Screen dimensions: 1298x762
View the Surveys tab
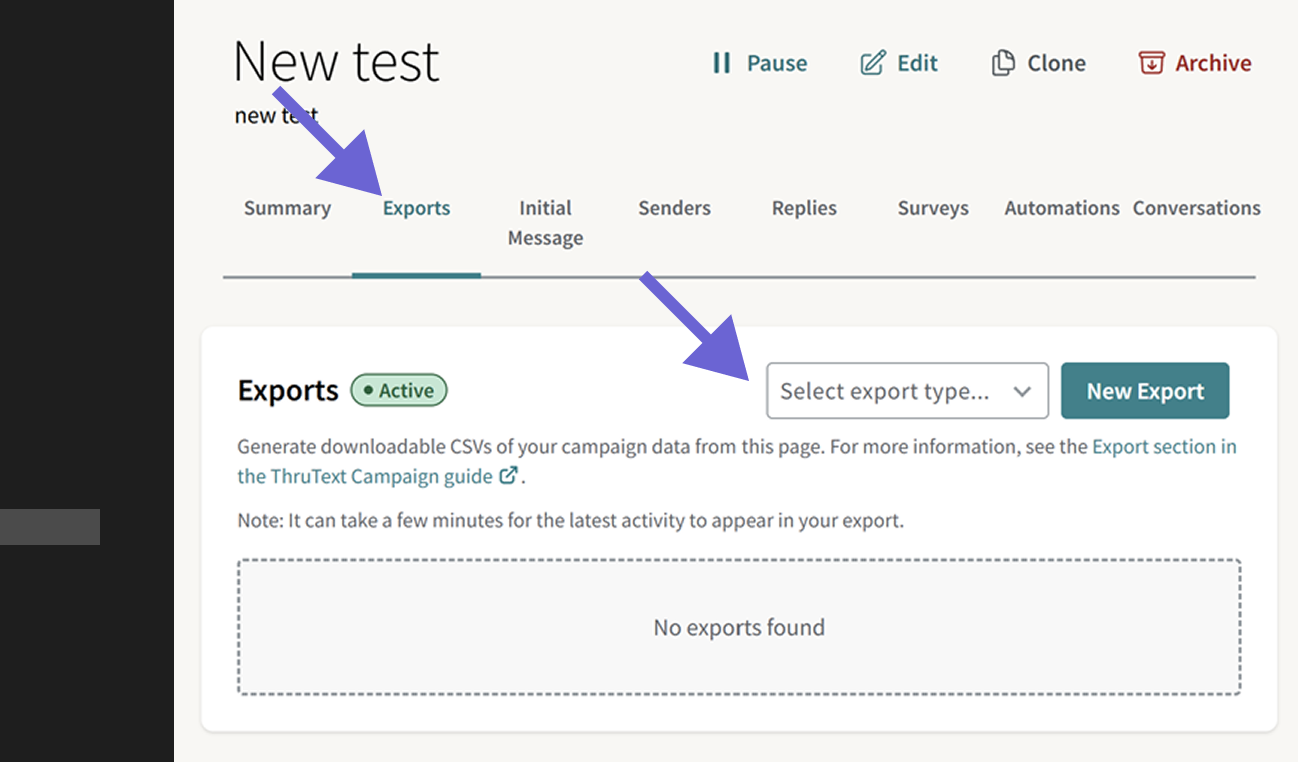click(x=933, y=208)
